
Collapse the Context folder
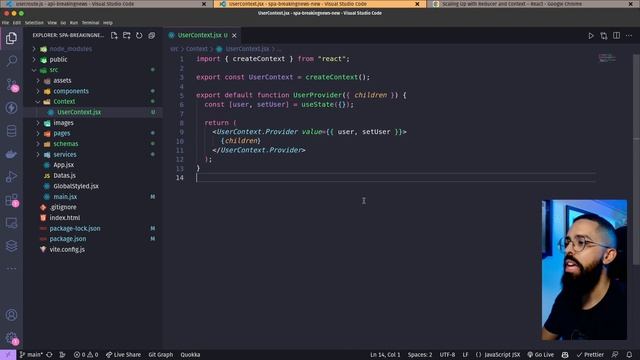point(38,102)
